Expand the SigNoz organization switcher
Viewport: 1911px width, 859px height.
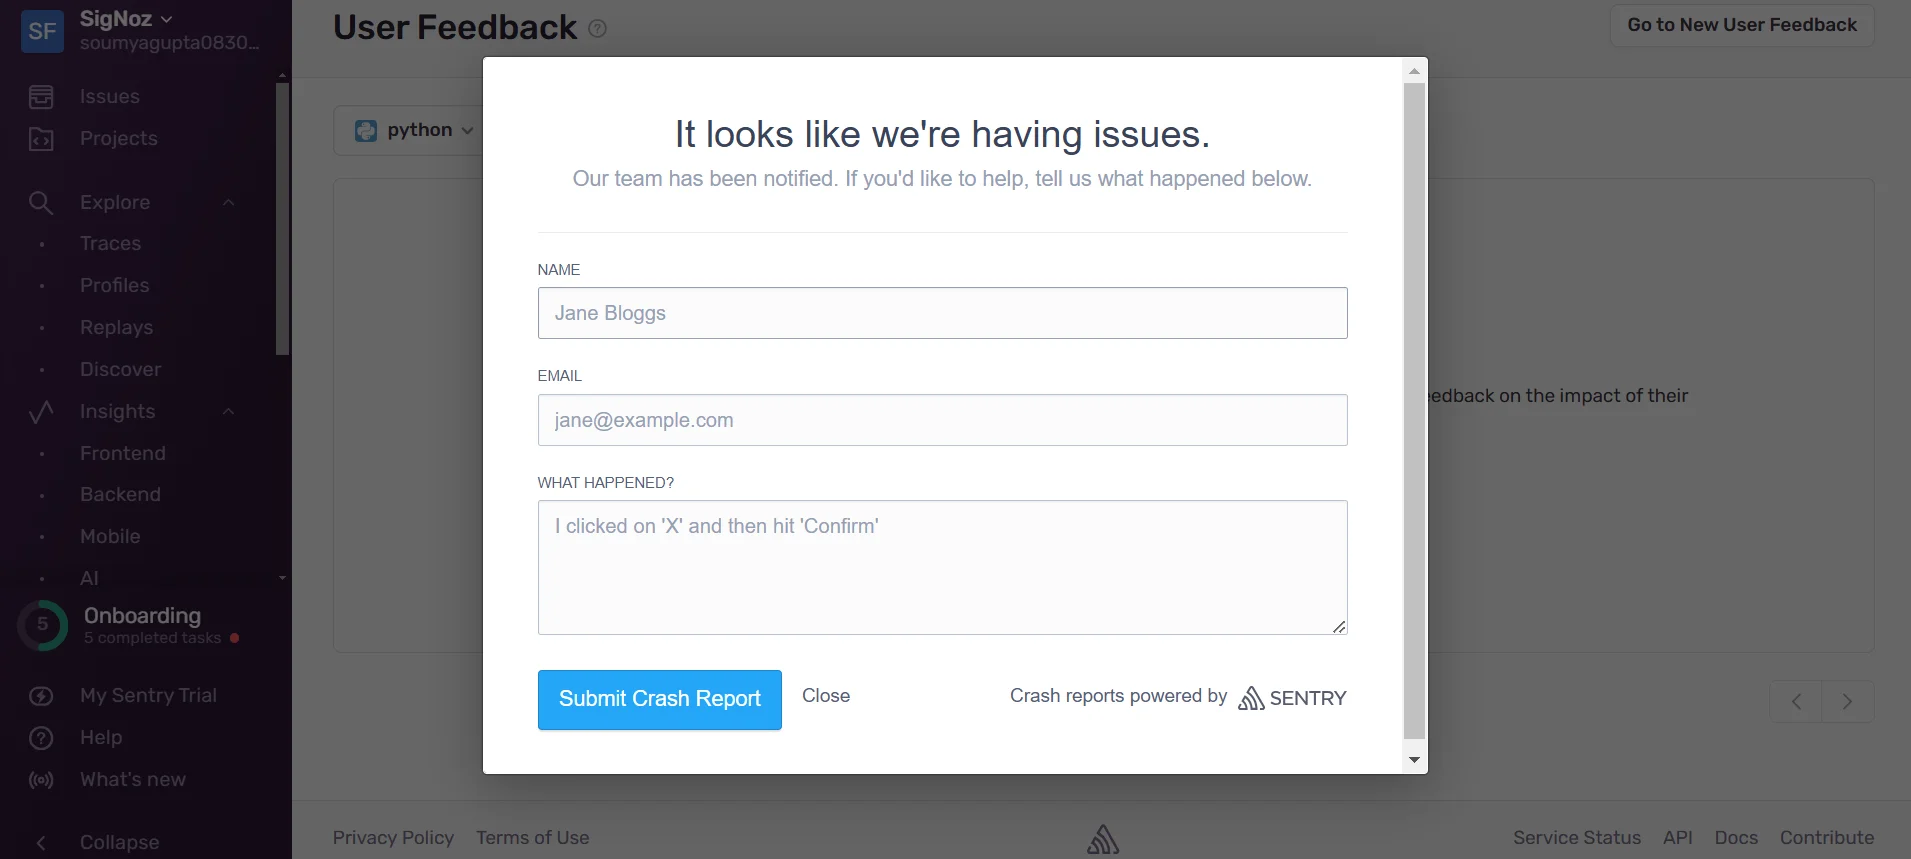click(x=167, y=18)
